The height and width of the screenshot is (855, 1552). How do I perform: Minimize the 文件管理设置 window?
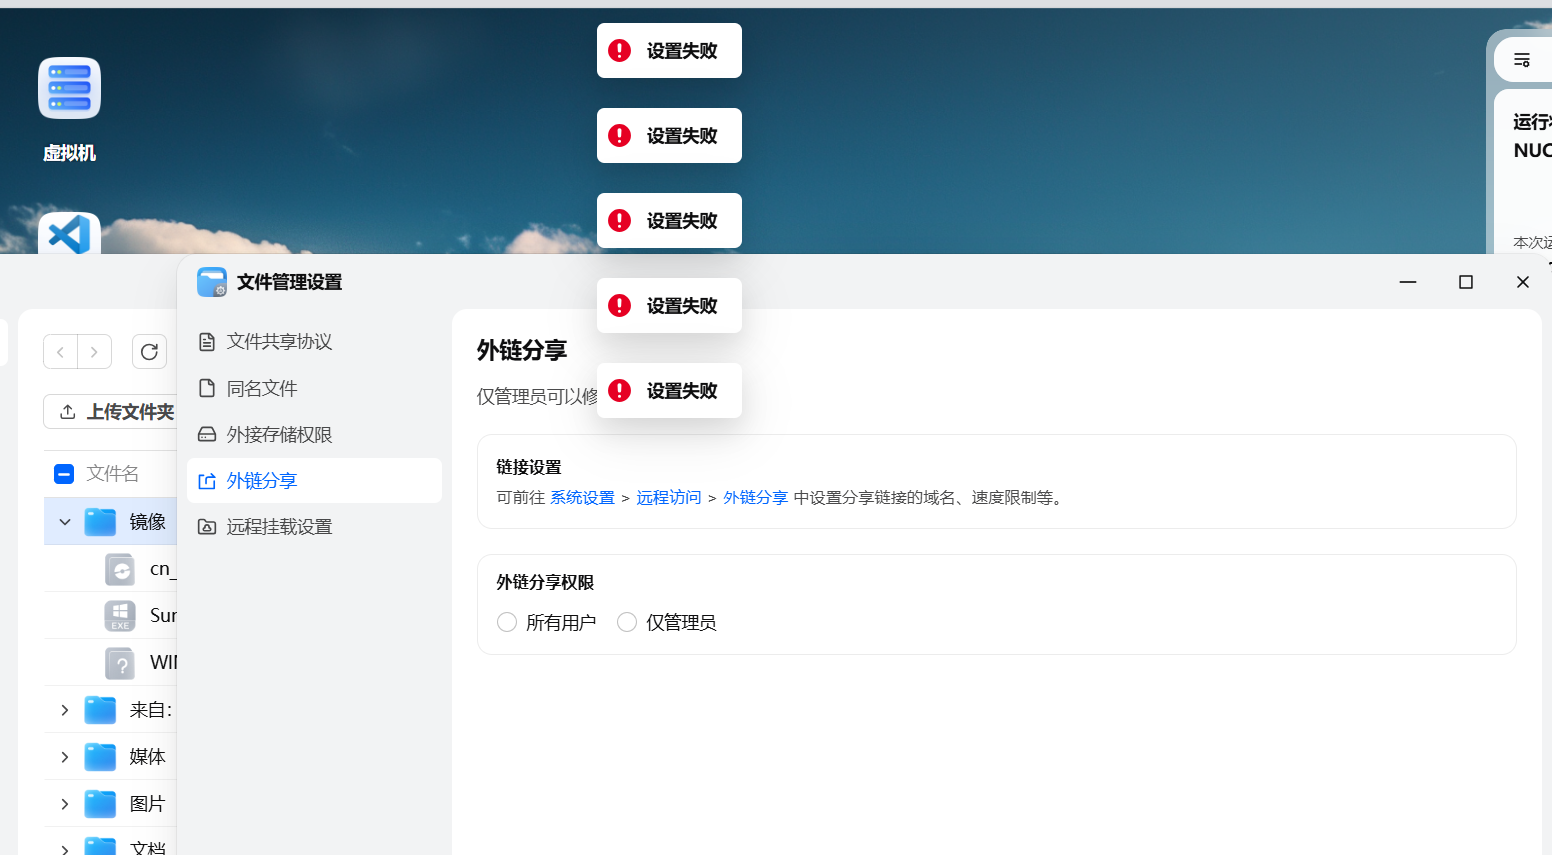tap(1408, 282)
